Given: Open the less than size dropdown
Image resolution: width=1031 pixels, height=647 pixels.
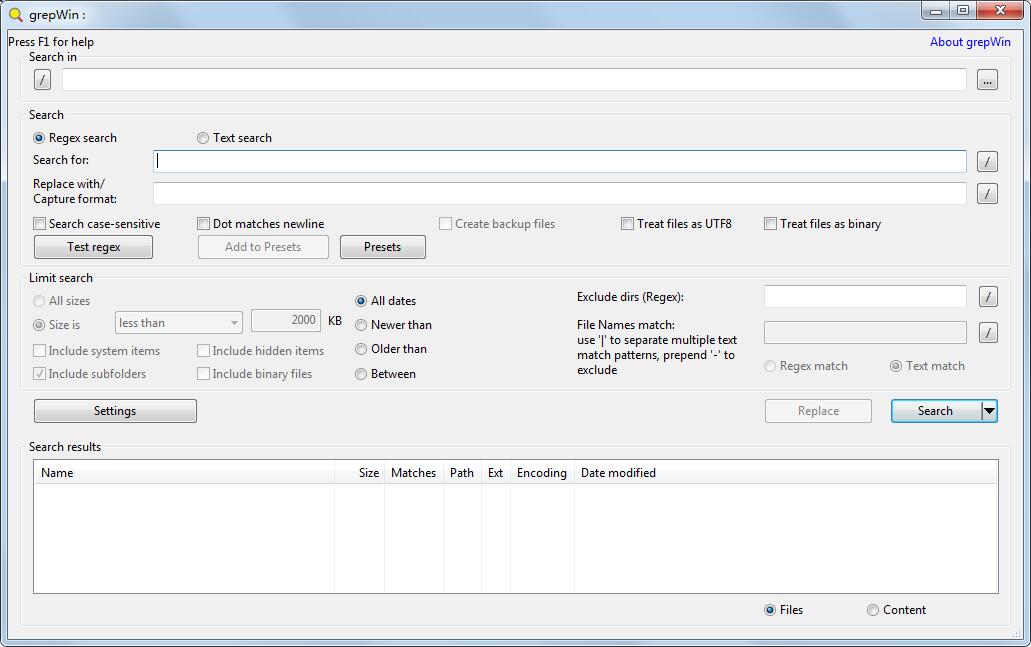Looking at the screenshot, I should [179, 322].
